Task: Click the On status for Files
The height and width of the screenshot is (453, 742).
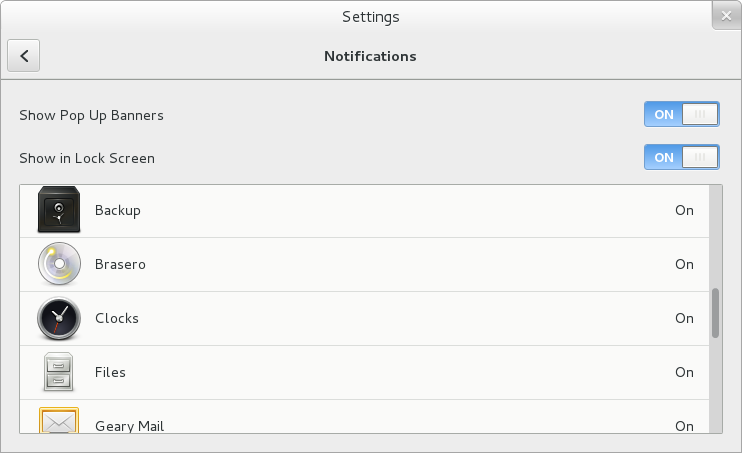Action: (684, 372)
